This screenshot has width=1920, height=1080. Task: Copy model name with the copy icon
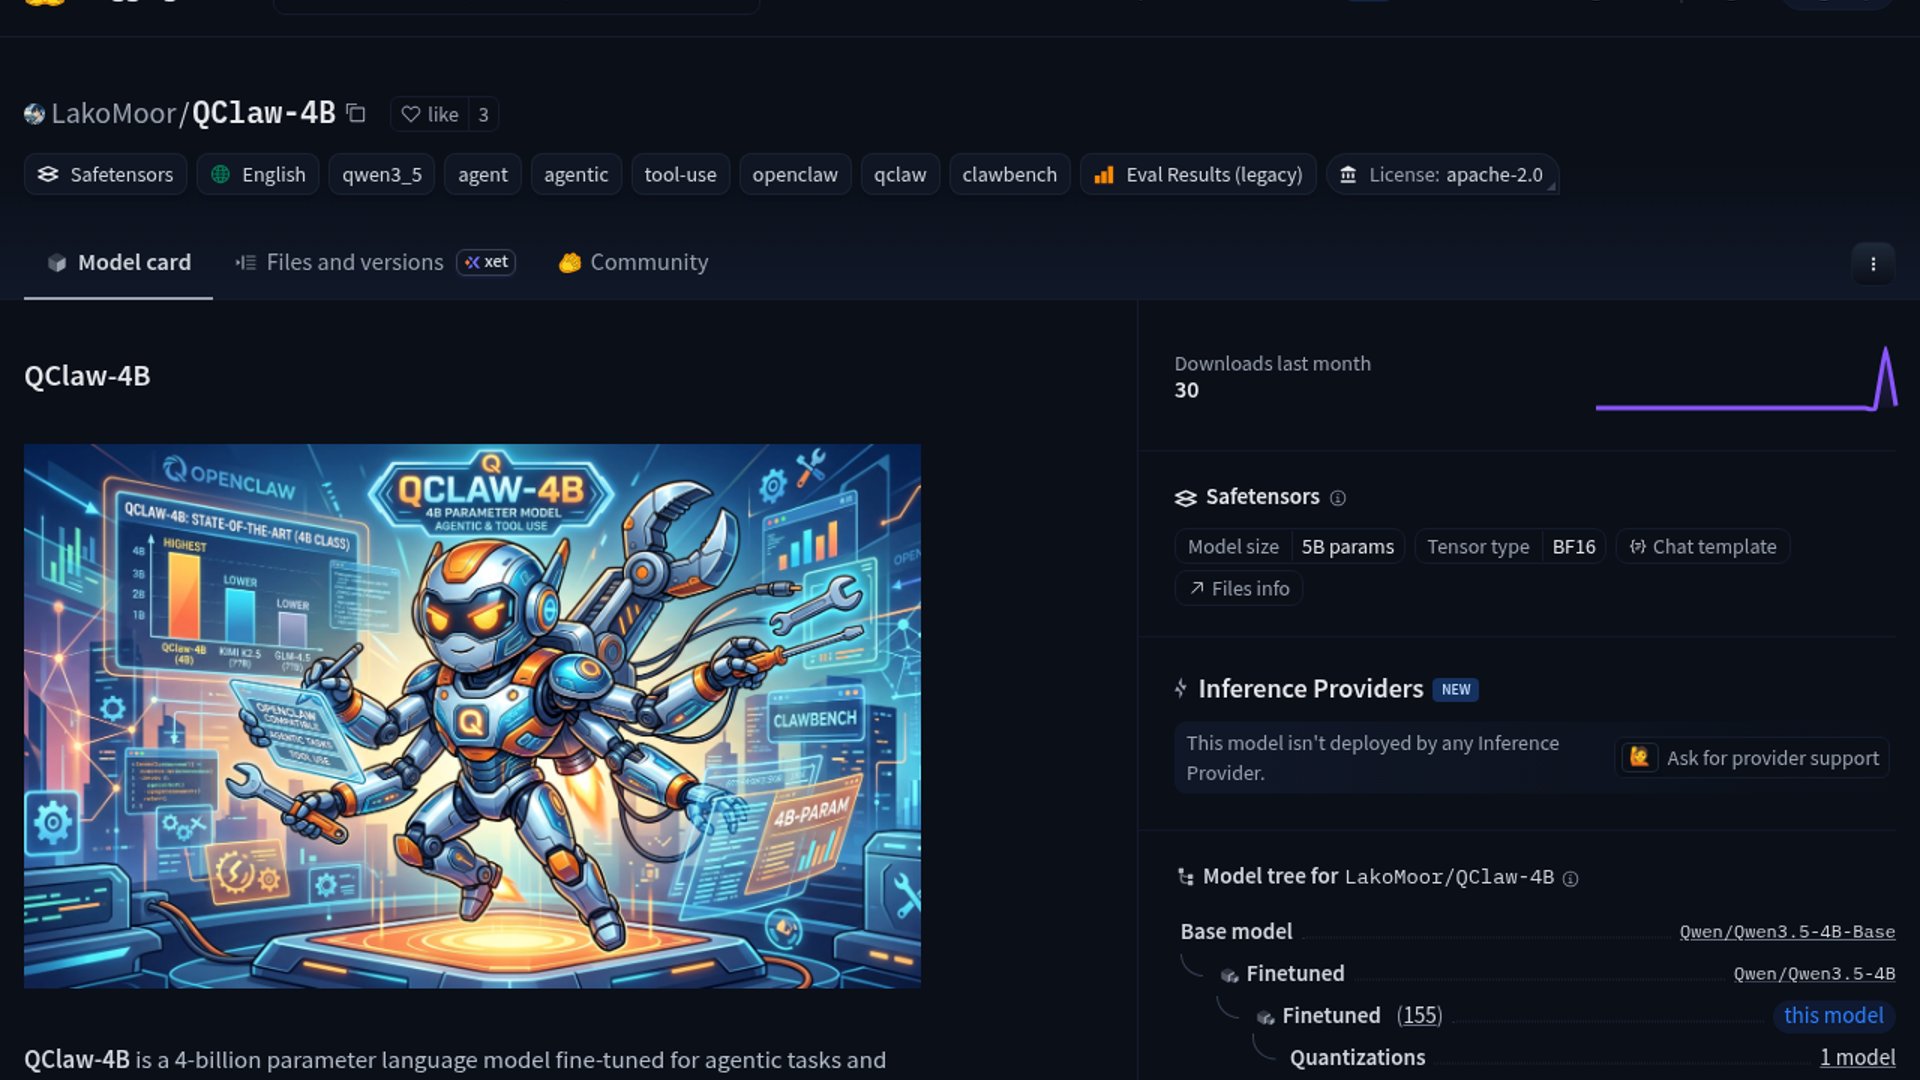[356, 113]
